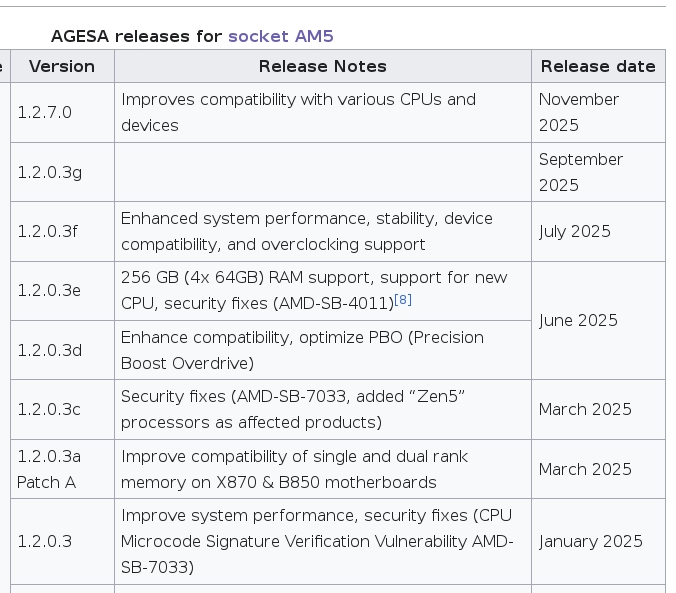Open the socket AM5 link
The image size is (676, 593).
pos(281,36)
